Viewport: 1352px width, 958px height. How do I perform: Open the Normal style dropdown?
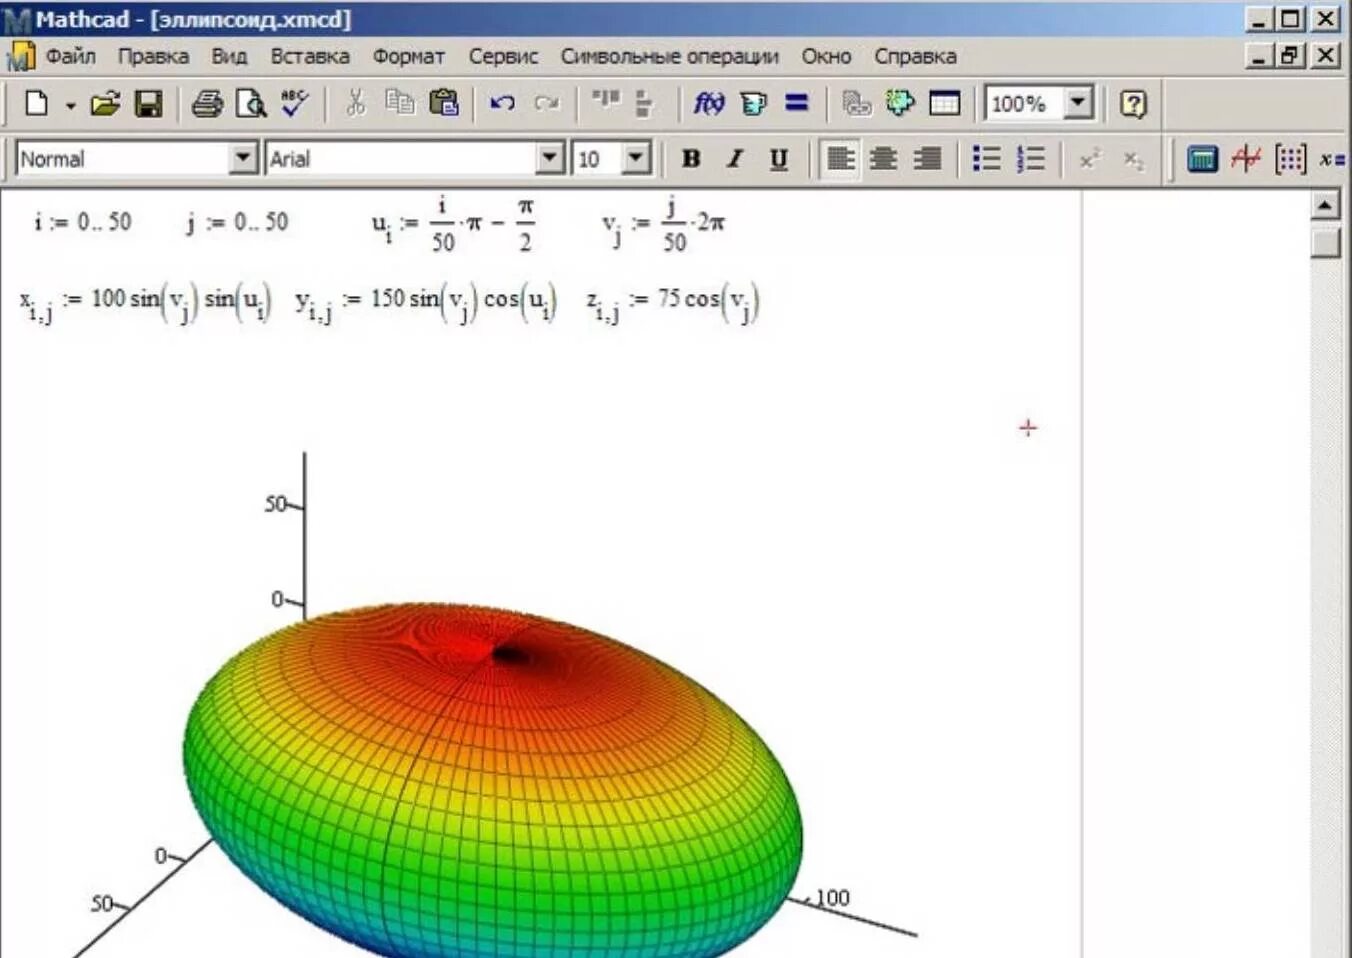click(x=243, y=158)
